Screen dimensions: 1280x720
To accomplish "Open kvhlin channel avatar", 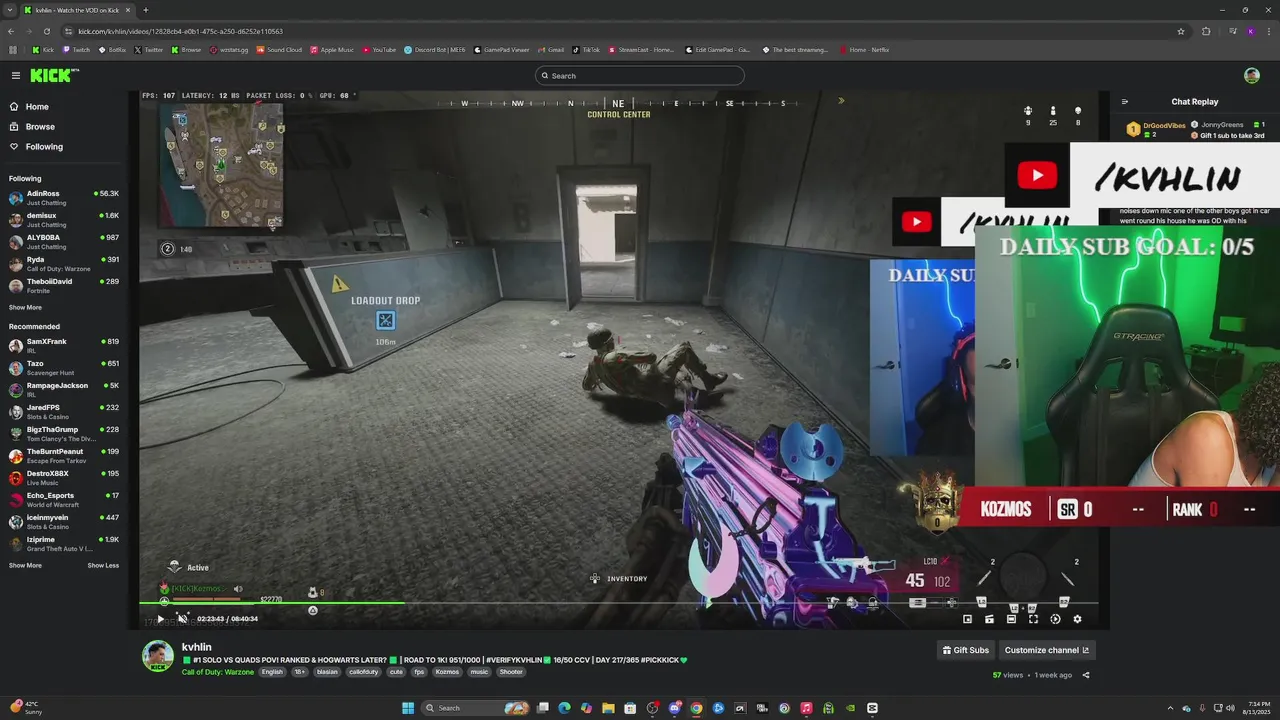I will click(158, 656).
